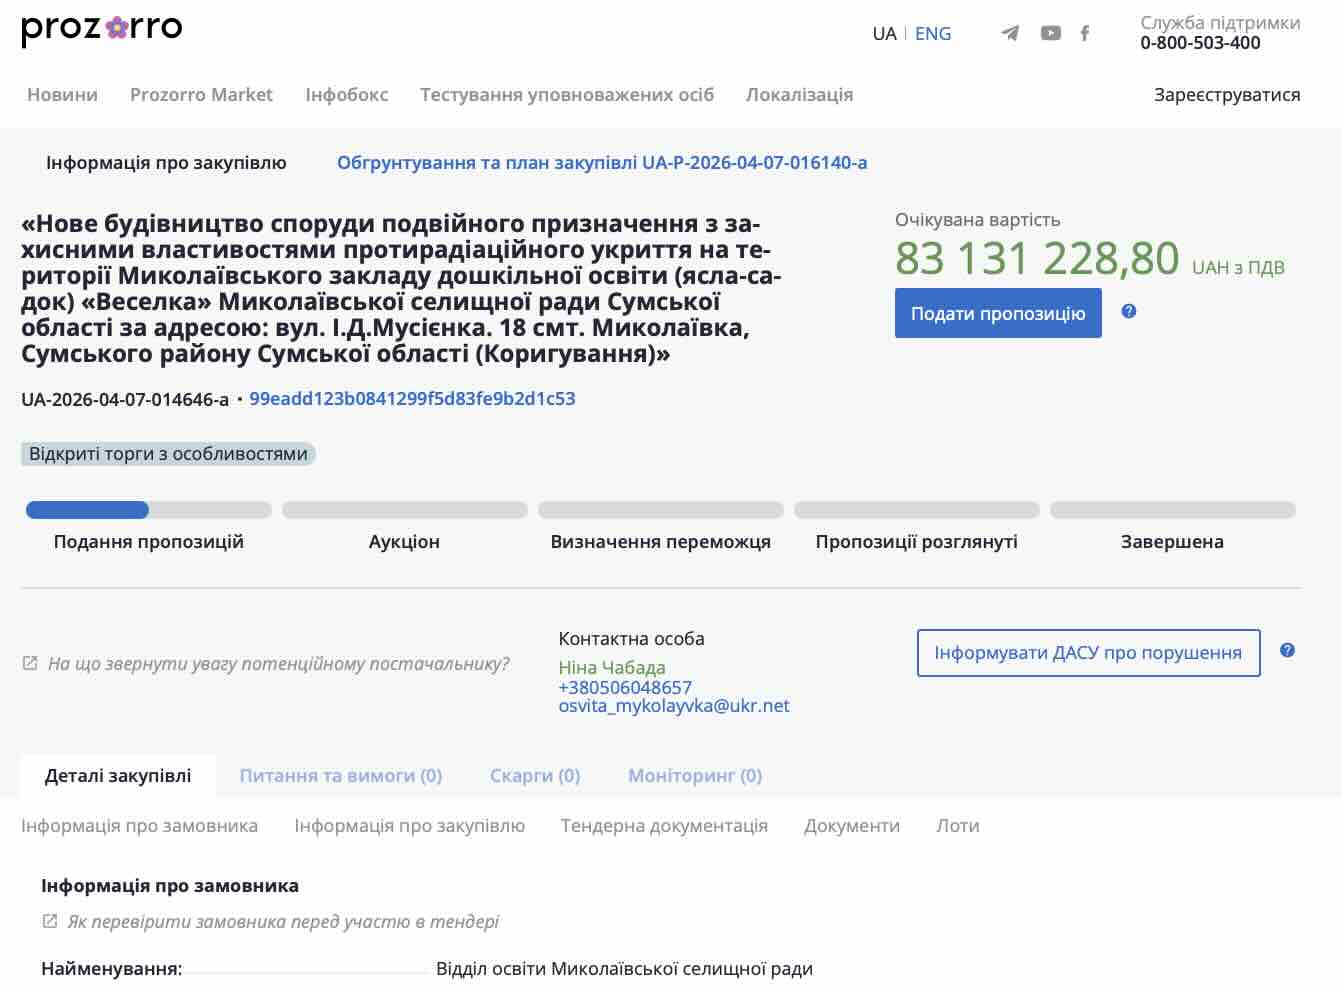Click the Подання пропозицій progress bar
This screenshot has width=1342, height=992.
coord(148,510)
